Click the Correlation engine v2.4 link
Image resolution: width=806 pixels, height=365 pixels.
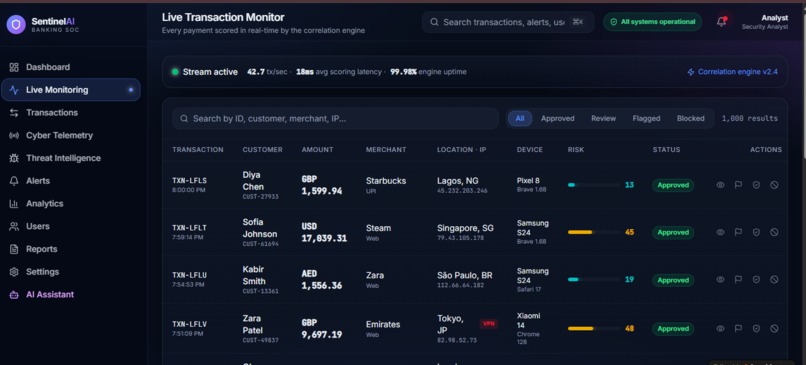click(x=732, y=72)
